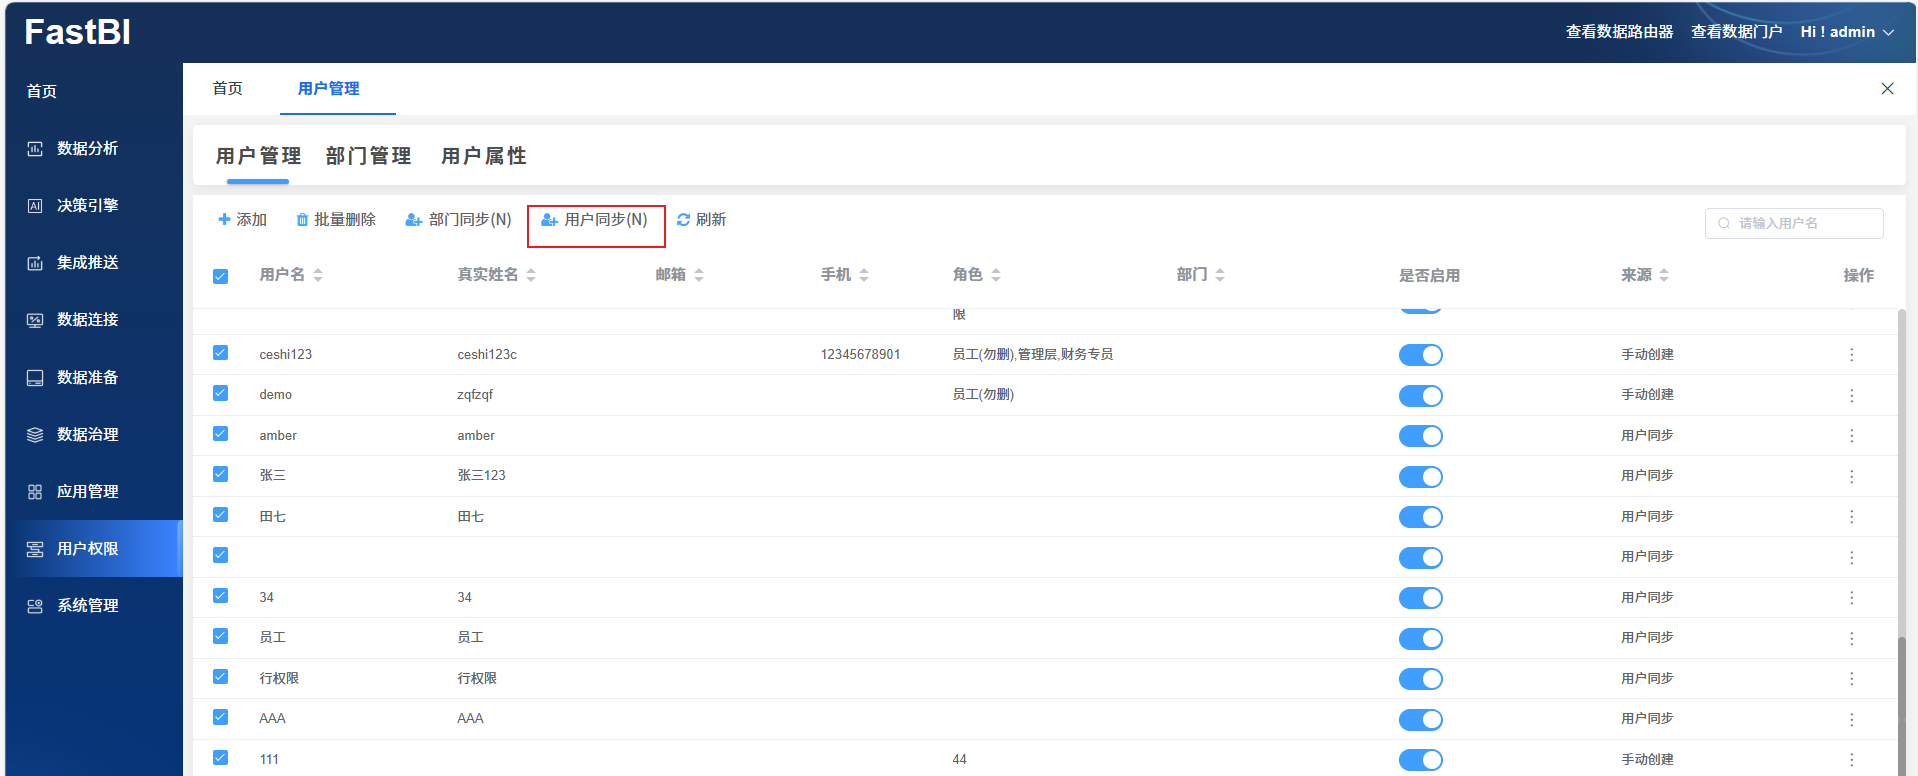
Task: Disable the enabled toggle for demo
Action: [1420, 396]
